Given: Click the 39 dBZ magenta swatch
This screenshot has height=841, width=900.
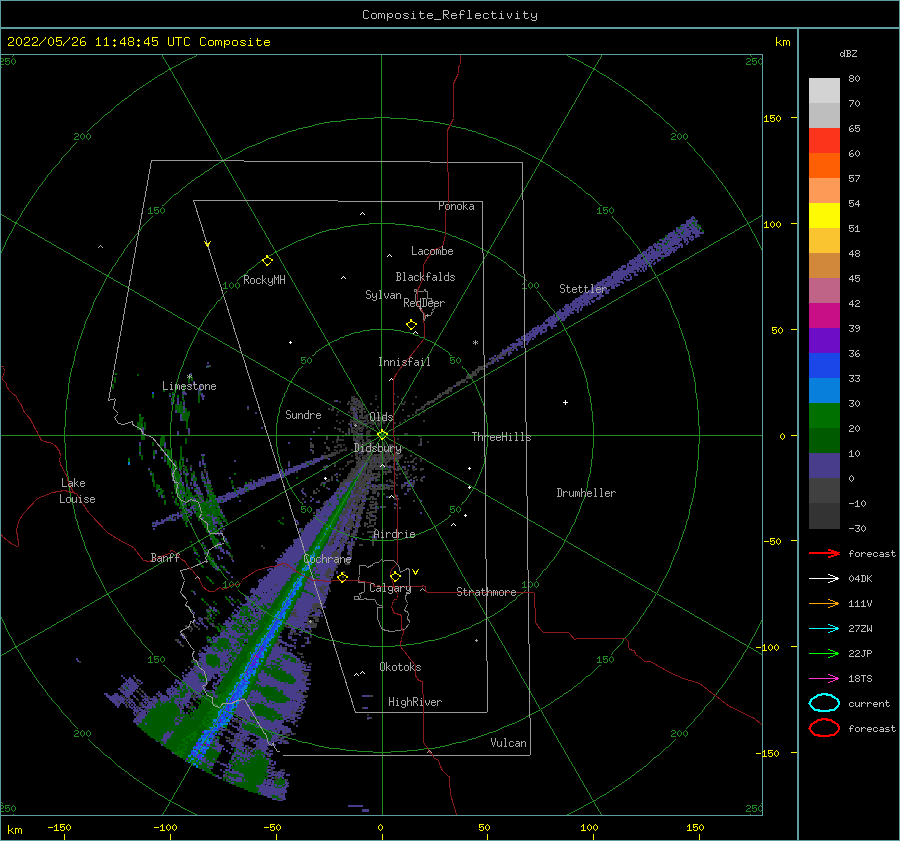Looking at the screenshot, I should click(x=824, y=315).
